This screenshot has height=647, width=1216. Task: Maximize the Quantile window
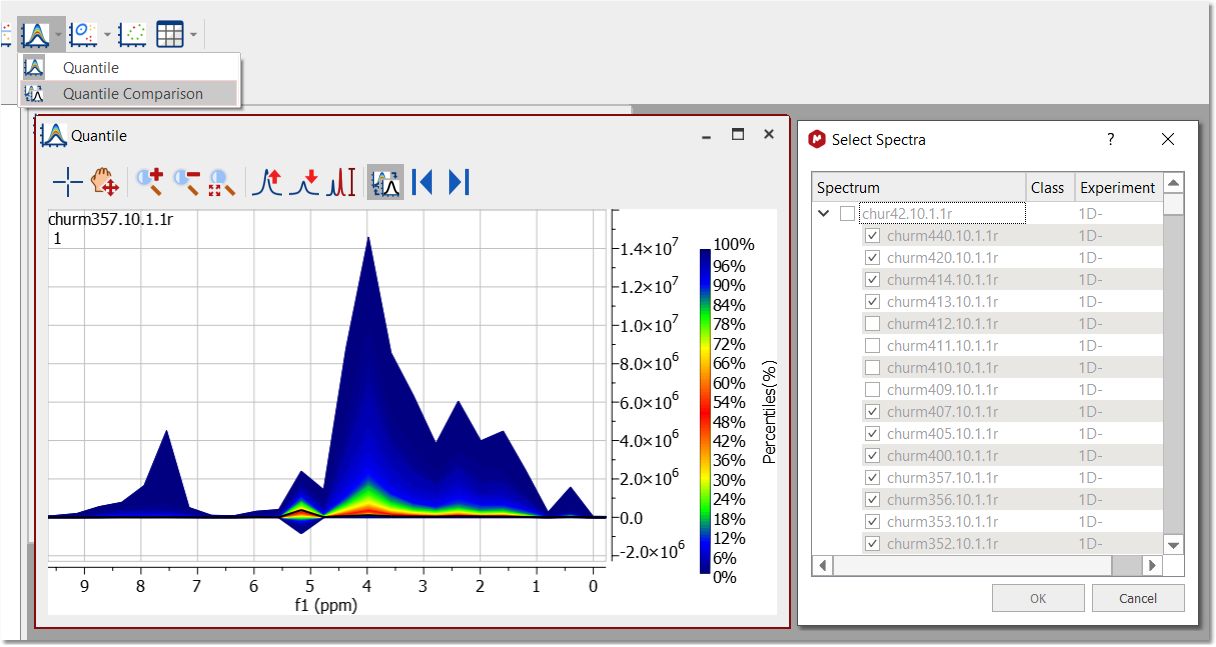click(738, 134)
